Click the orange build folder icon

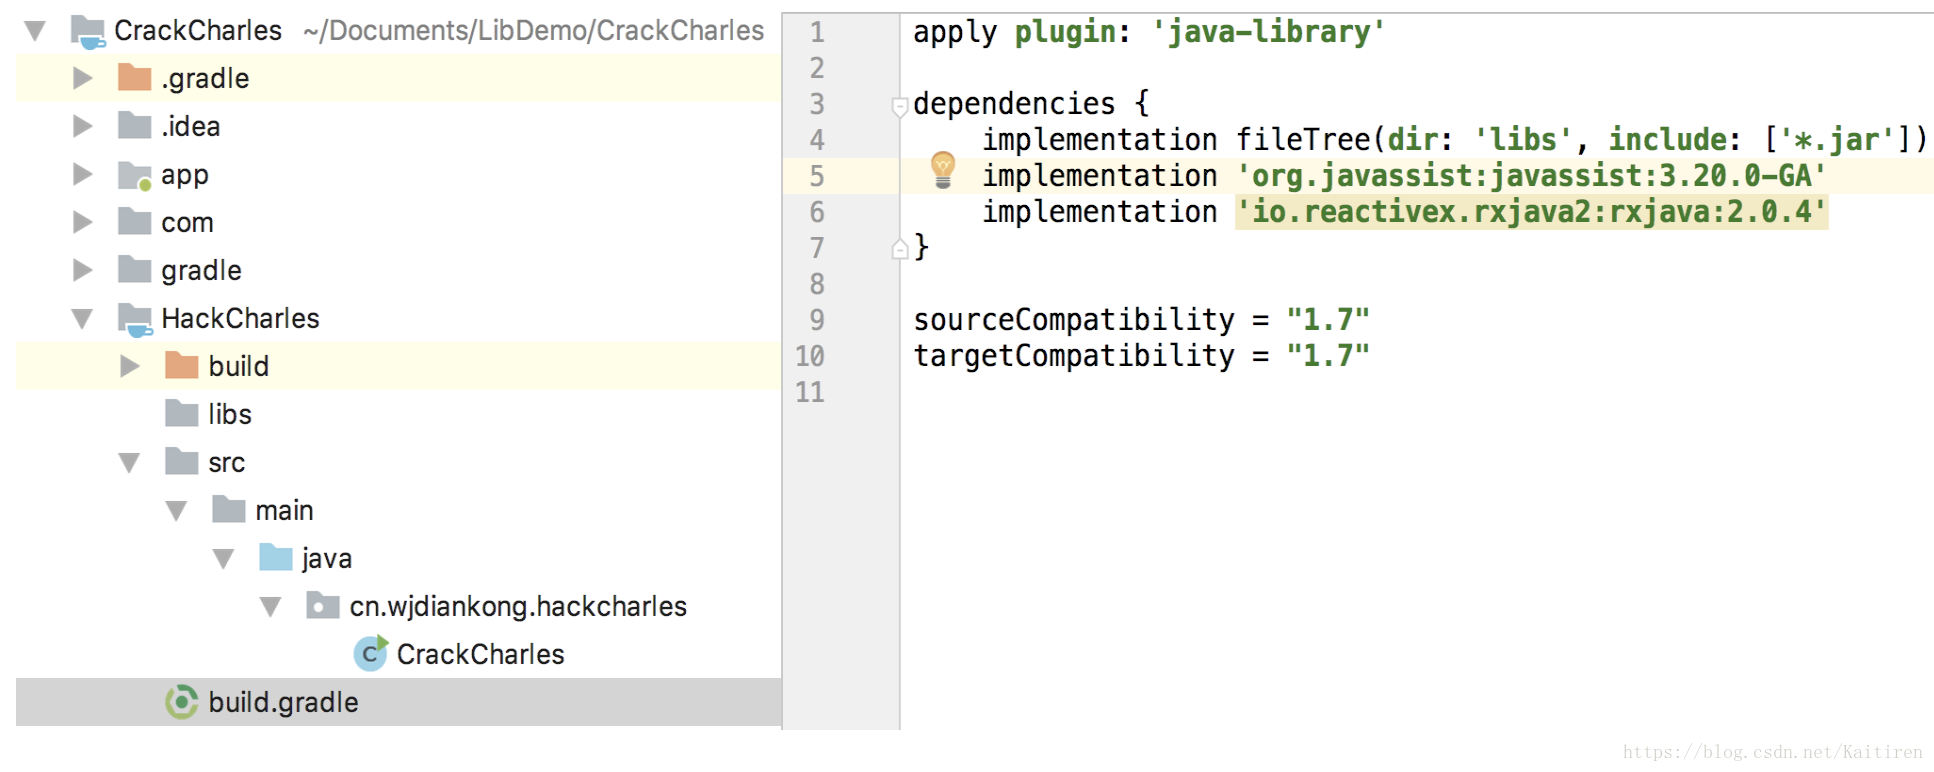182,365
